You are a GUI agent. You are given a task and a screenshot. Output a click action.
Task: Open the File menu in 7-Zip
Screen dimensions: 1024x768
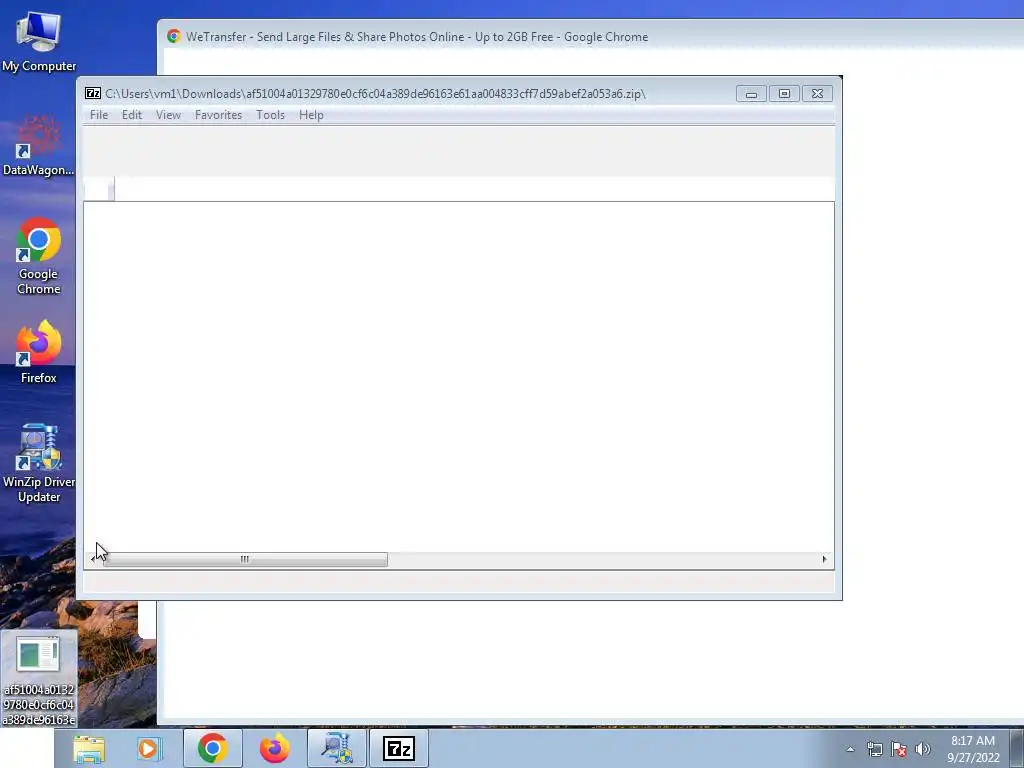click(99, 115)
